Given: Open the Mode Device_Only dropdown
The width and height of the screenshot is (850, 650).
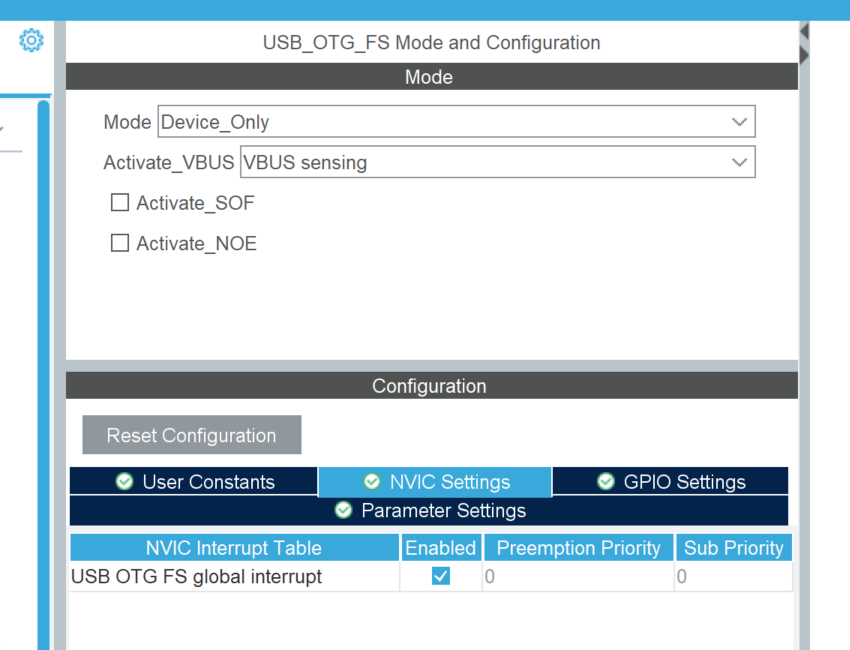Looking at the screenshot, I should 456,121.
